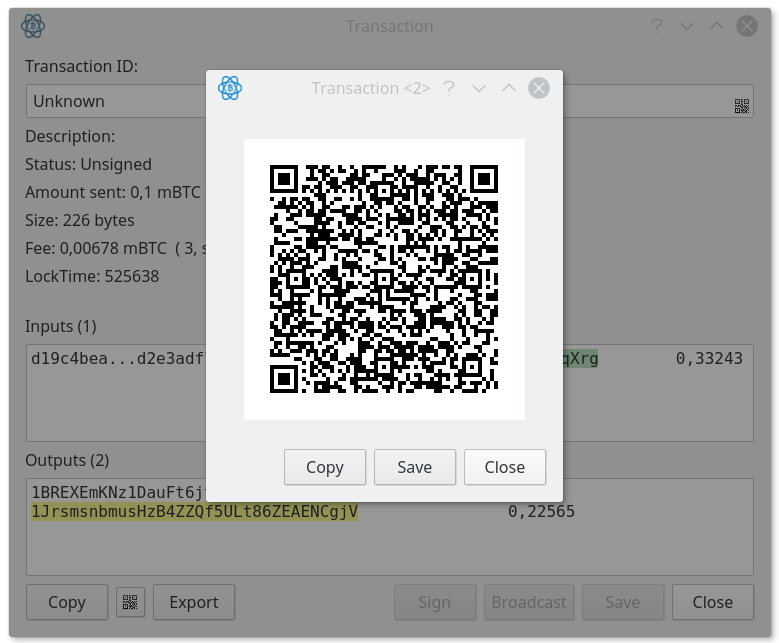Click the Broadcast button in the Transaction window

(529, 602)
